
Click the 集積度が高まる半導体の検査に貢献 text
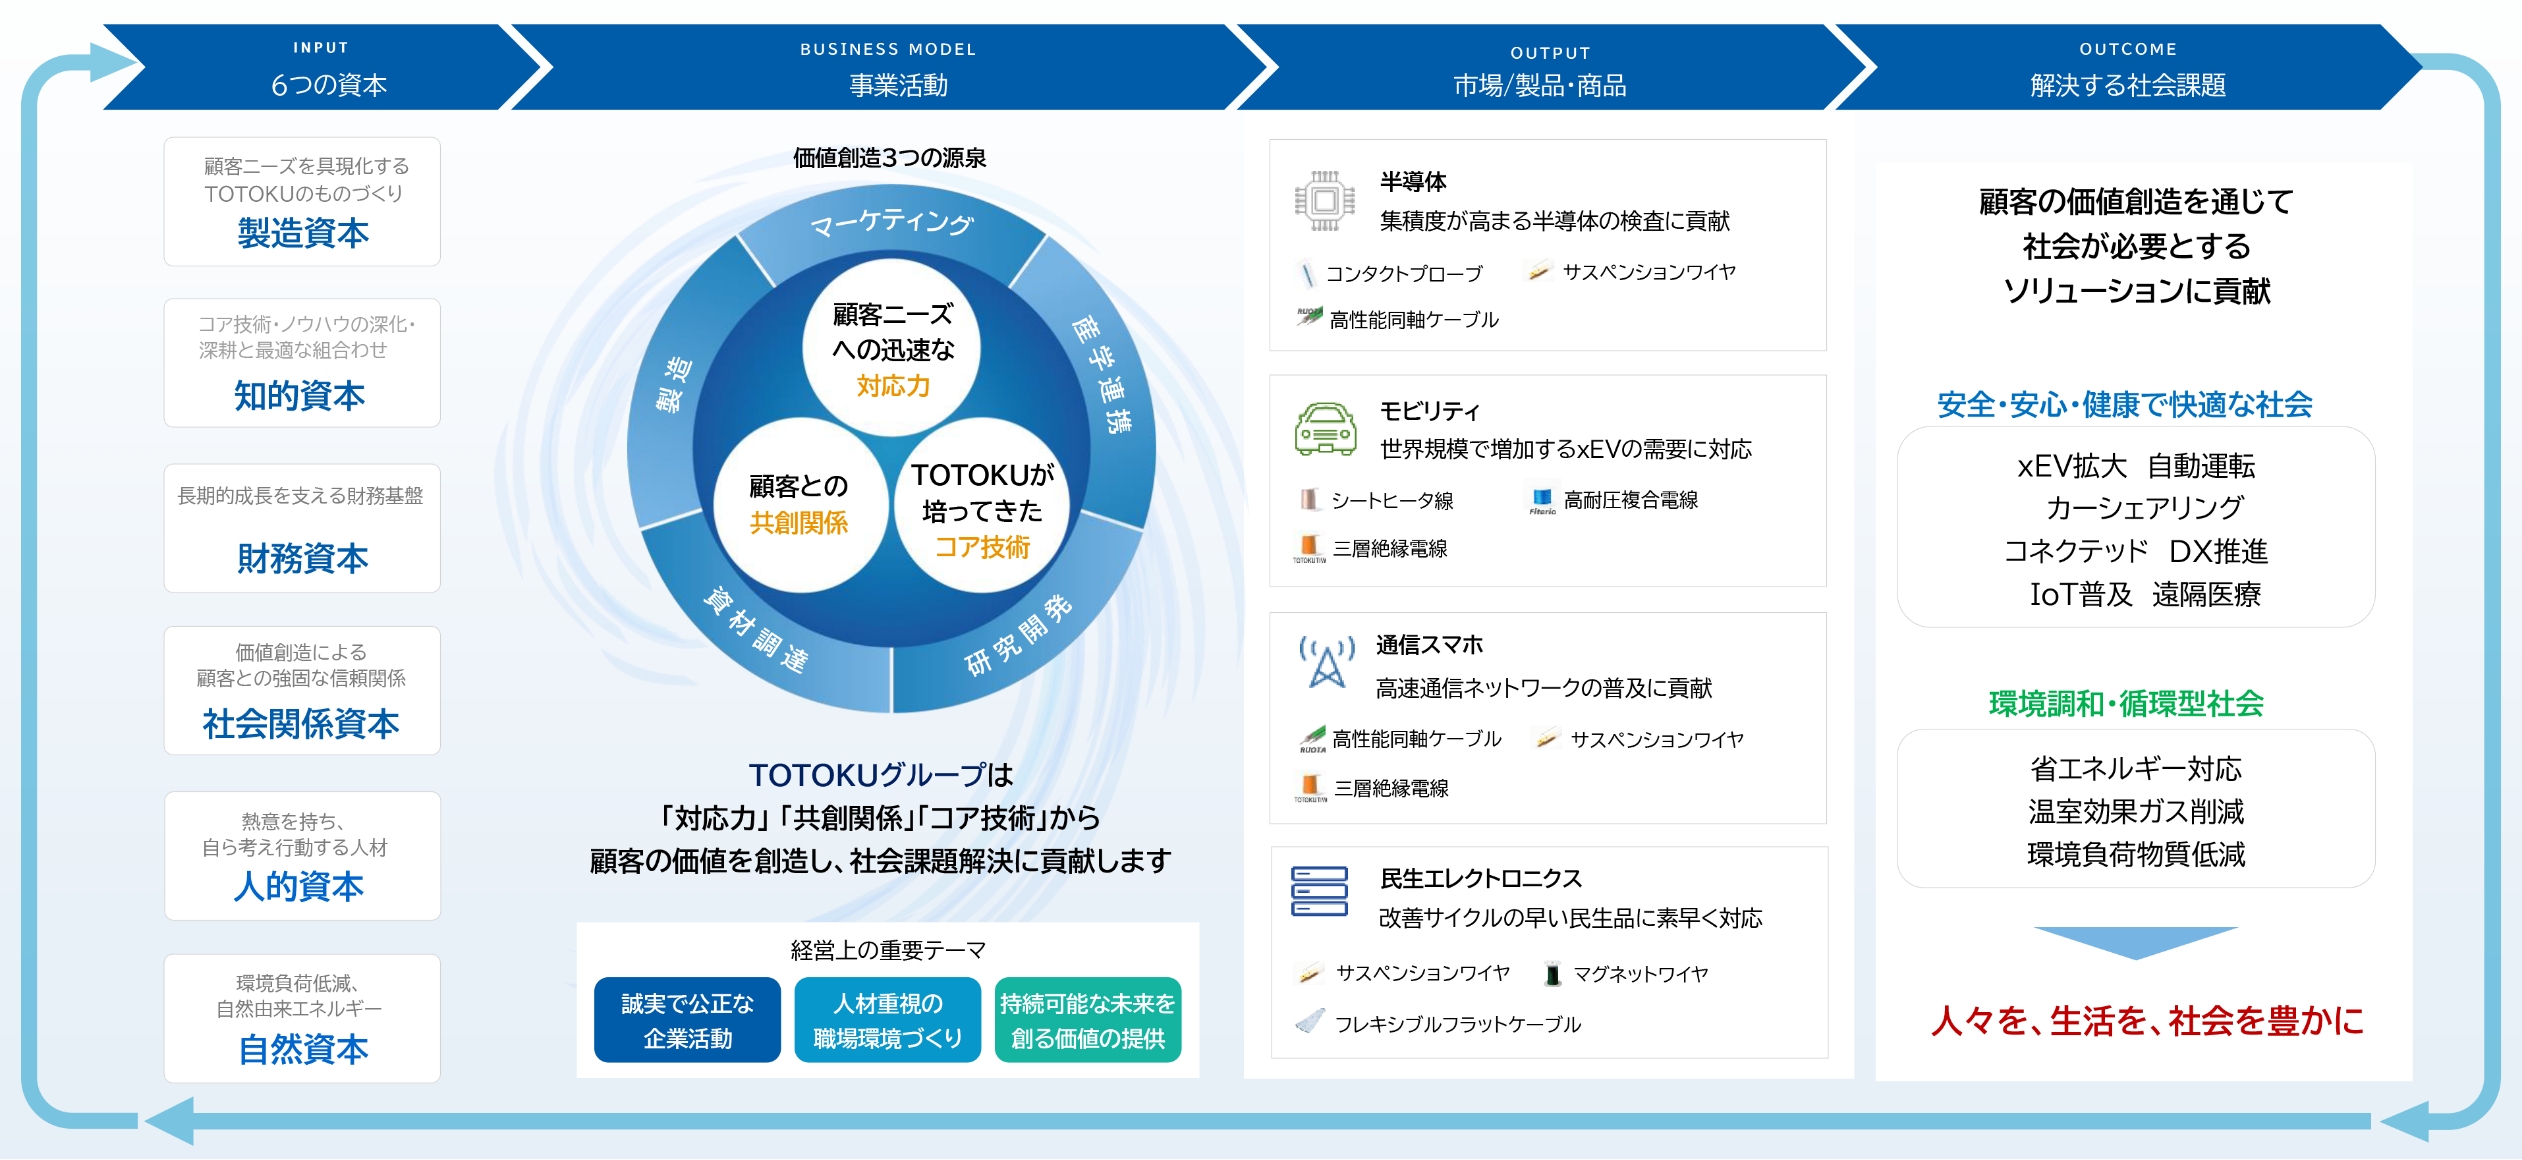[x=1555, y=221]
